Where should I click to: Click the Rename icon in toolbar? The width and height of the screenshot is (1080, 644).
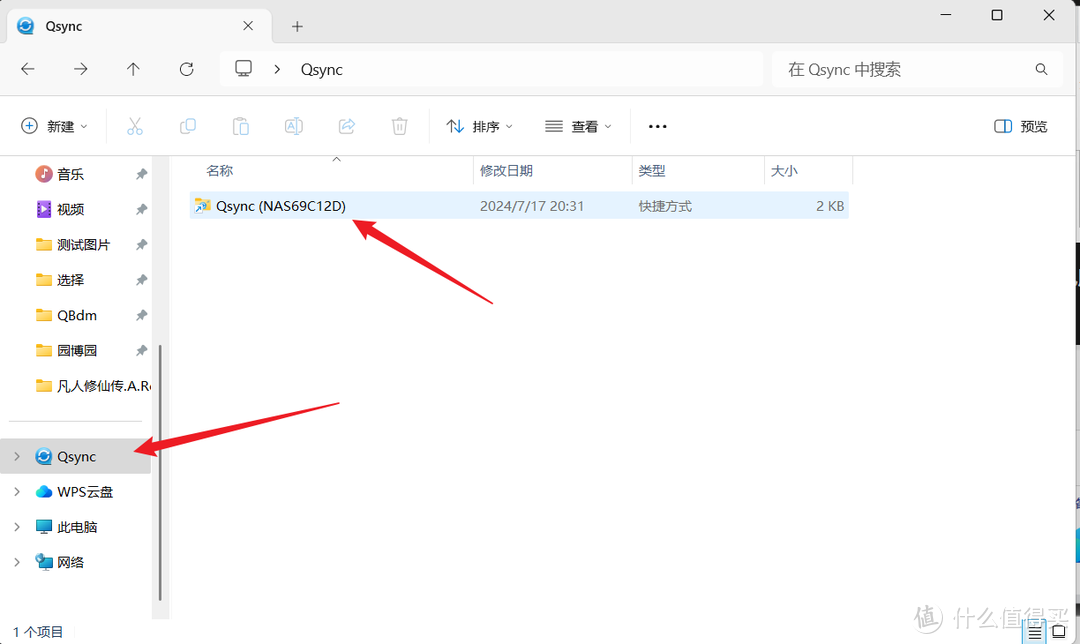[293, 126]
